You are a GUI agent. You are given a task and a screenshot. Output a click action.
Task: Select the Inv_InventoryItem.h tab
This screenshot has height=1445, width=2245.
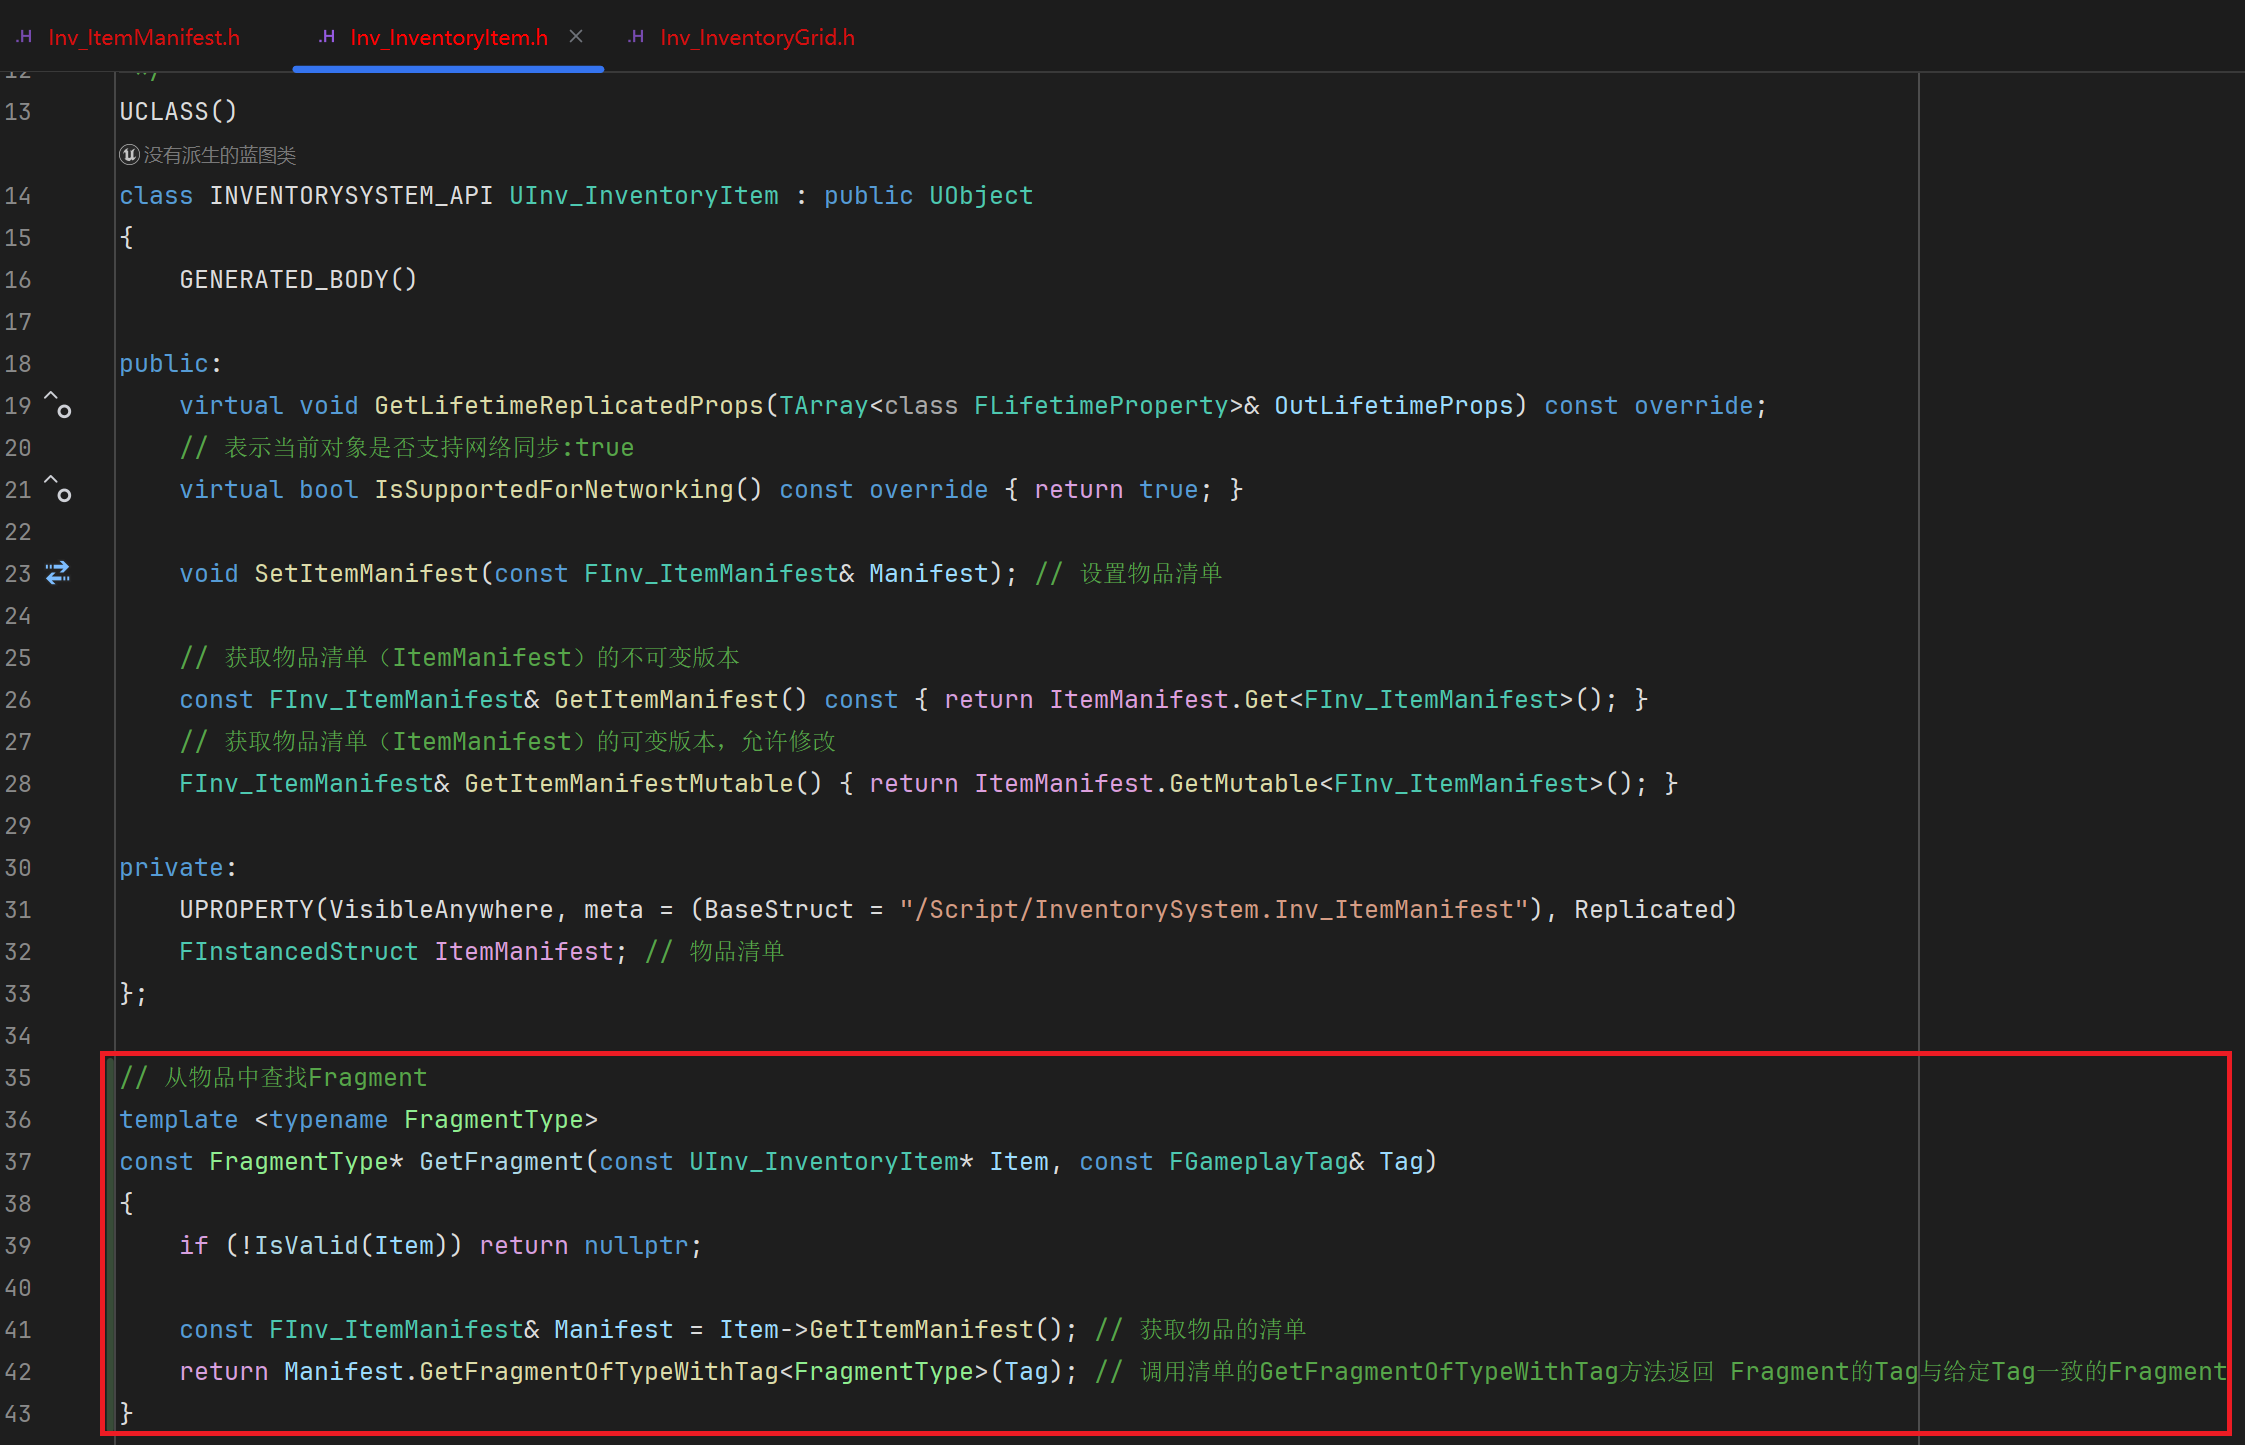pos(448,38)
